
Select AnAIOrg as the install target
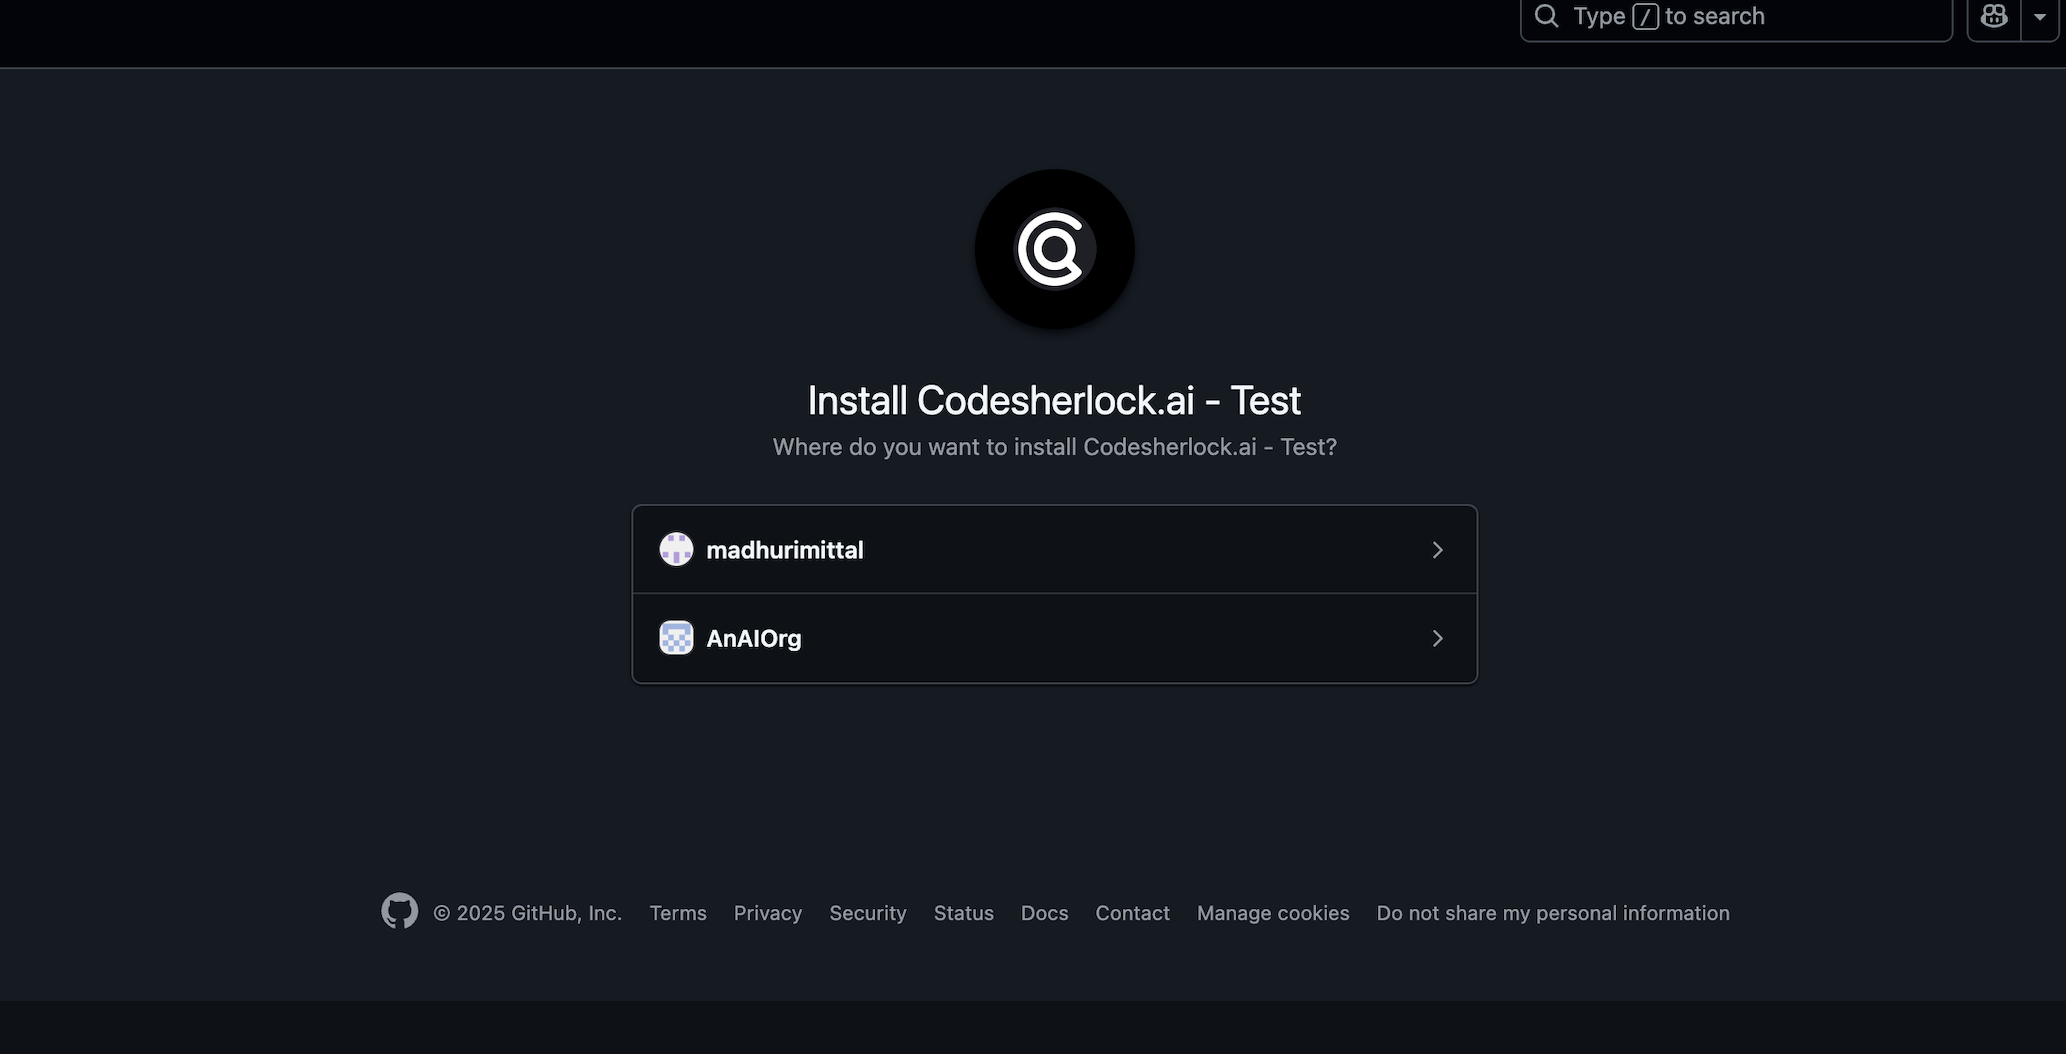point(1053,637)
